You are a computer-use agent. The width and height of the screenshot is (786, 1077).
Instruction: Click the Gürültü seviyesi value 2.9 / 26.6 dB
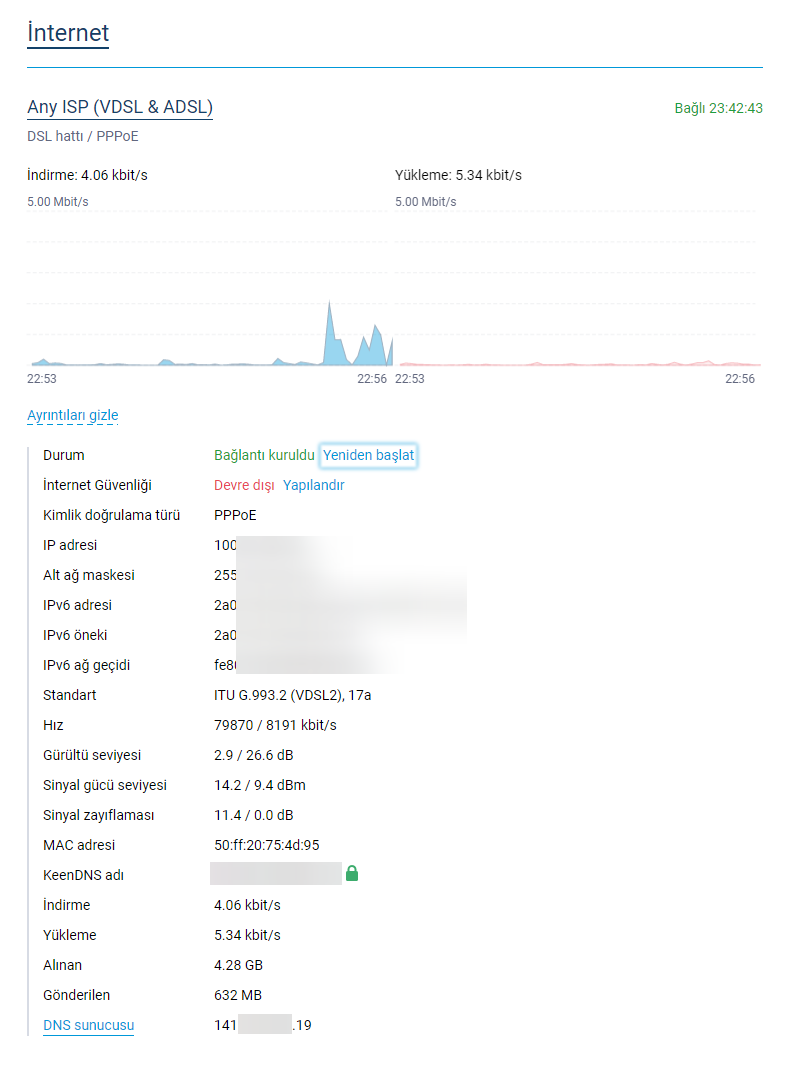pyautogui.click(x=253, y=755)
